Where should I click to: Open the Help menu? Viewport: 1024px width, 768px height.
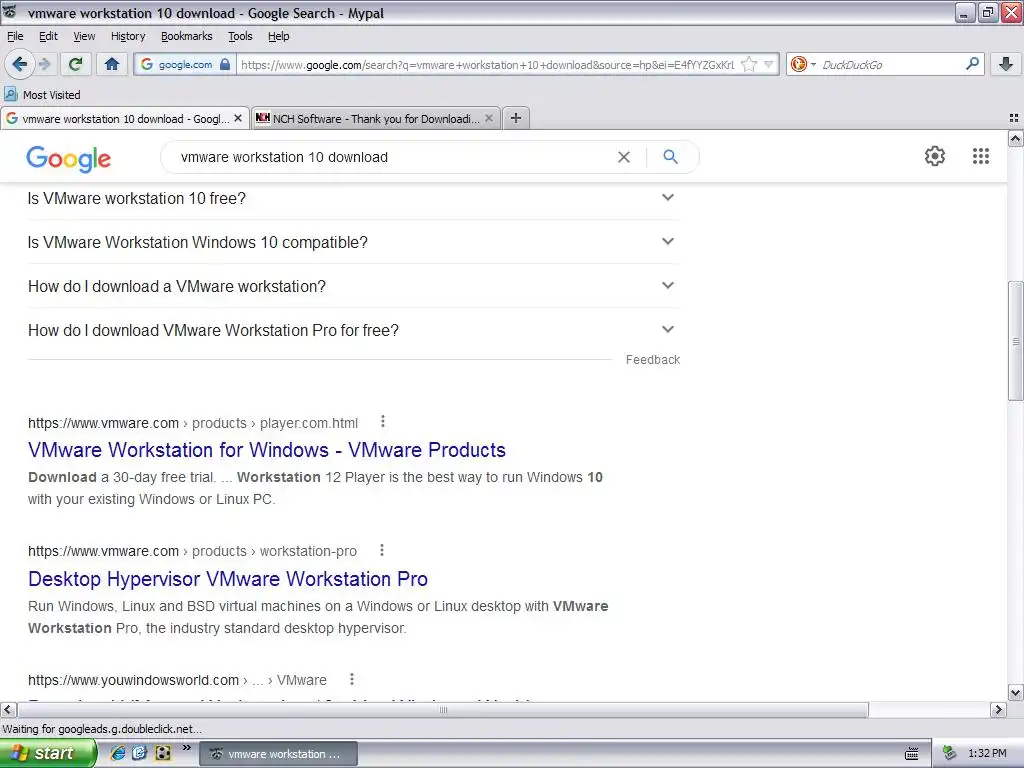[x=279, y=36]
